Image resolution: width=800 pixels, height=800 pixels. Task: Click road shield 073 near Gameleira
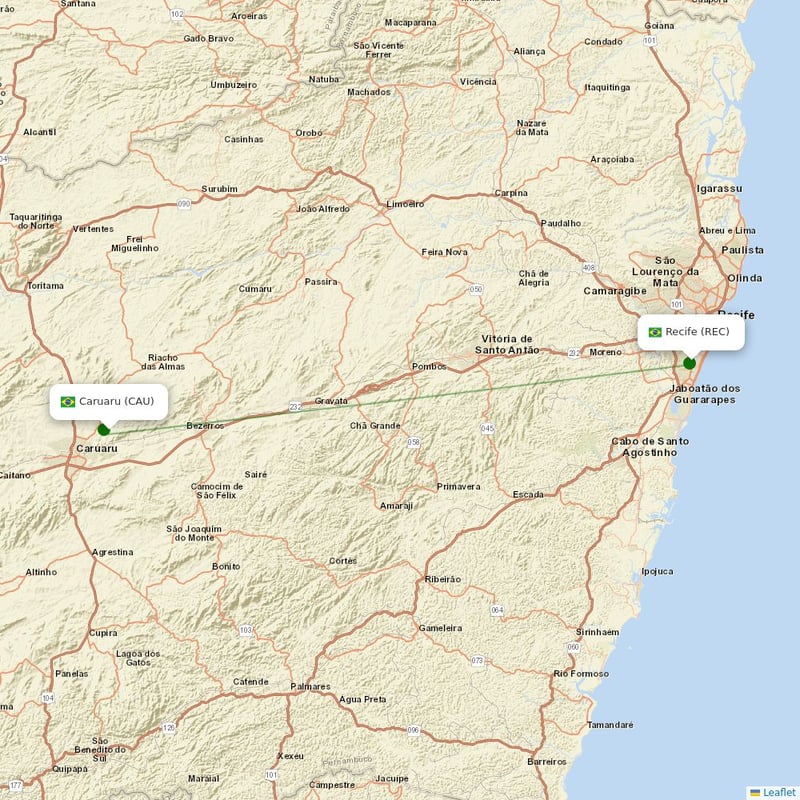477,660
